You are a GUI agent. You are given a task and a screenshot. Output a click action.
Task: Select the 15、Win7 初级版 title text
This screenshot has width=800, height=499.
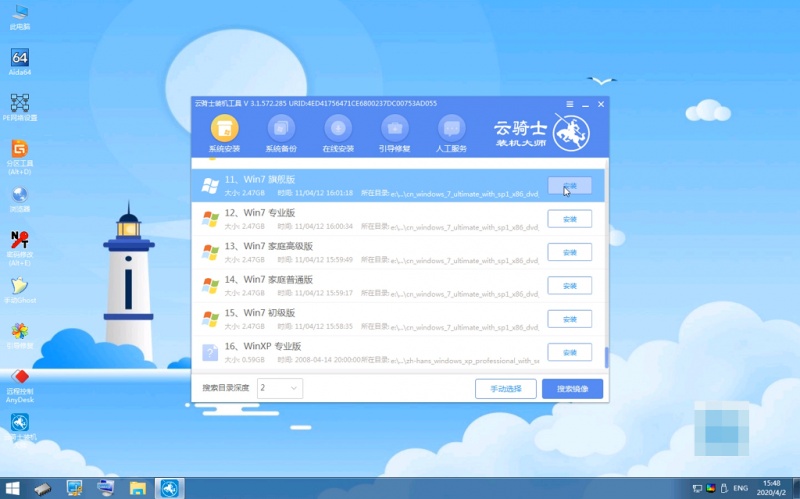pyautogui.click(x=260, y=313)
